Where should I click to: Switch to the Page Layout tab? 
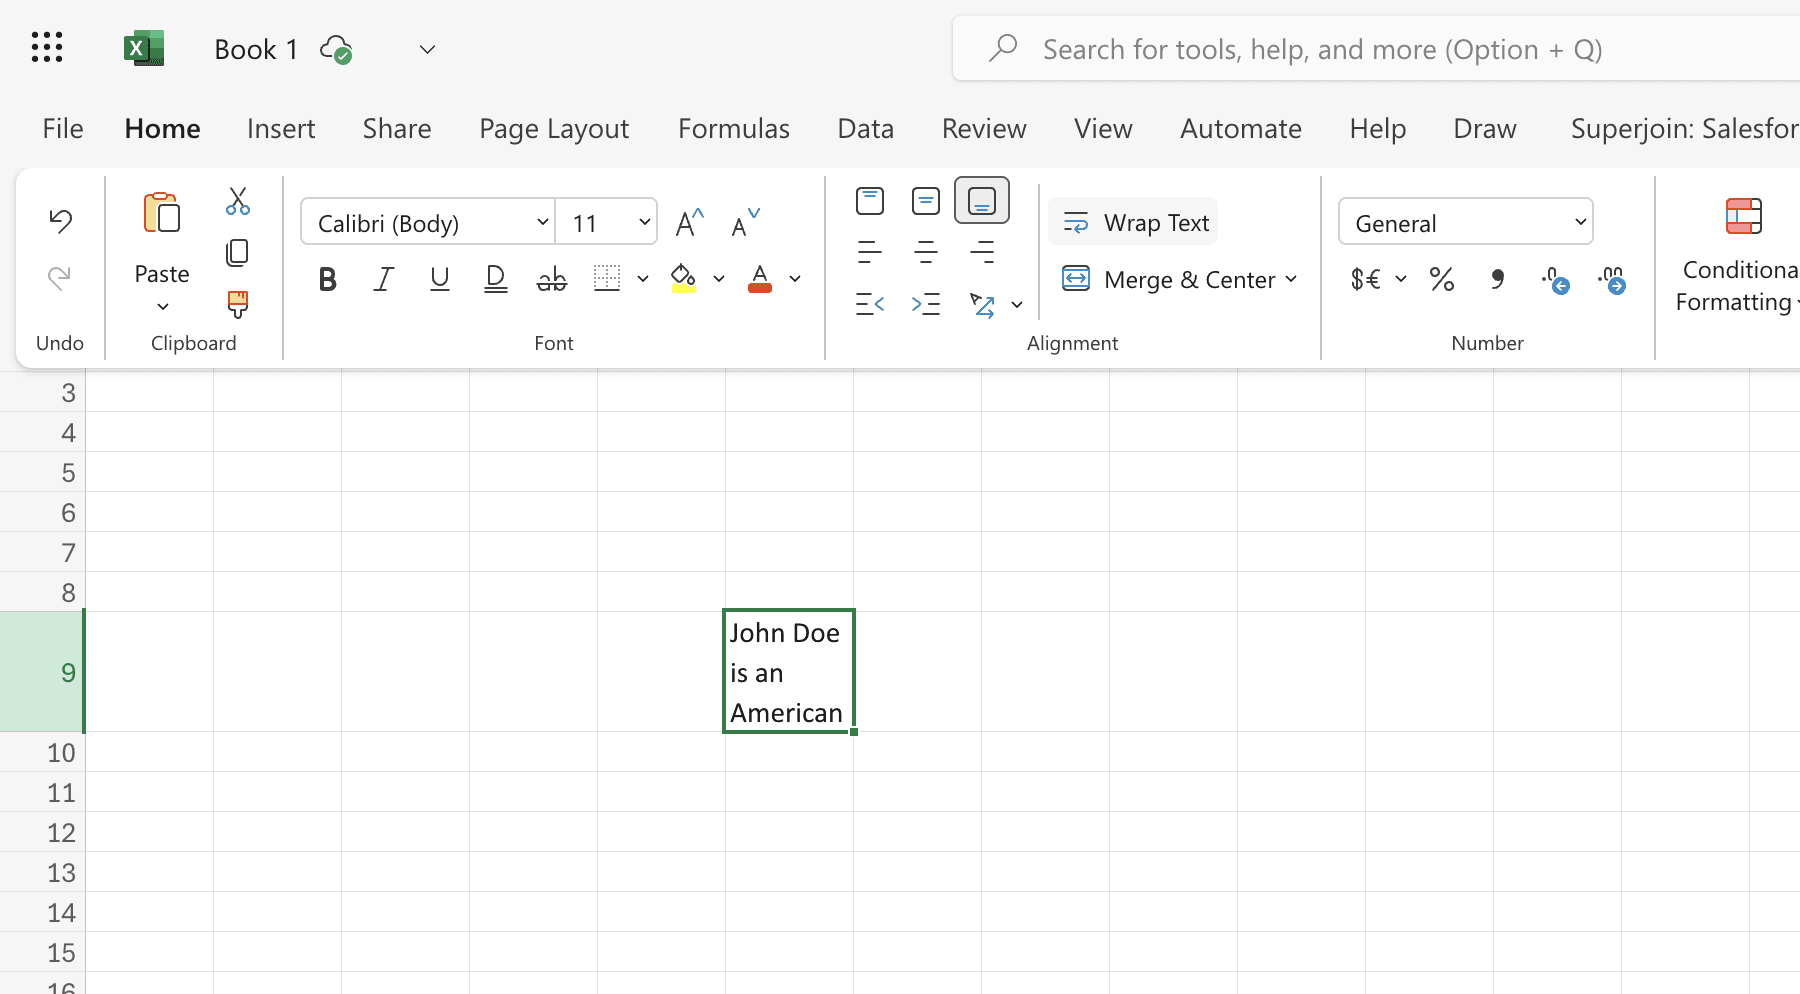pyautogui.click(x=554, y=128)
